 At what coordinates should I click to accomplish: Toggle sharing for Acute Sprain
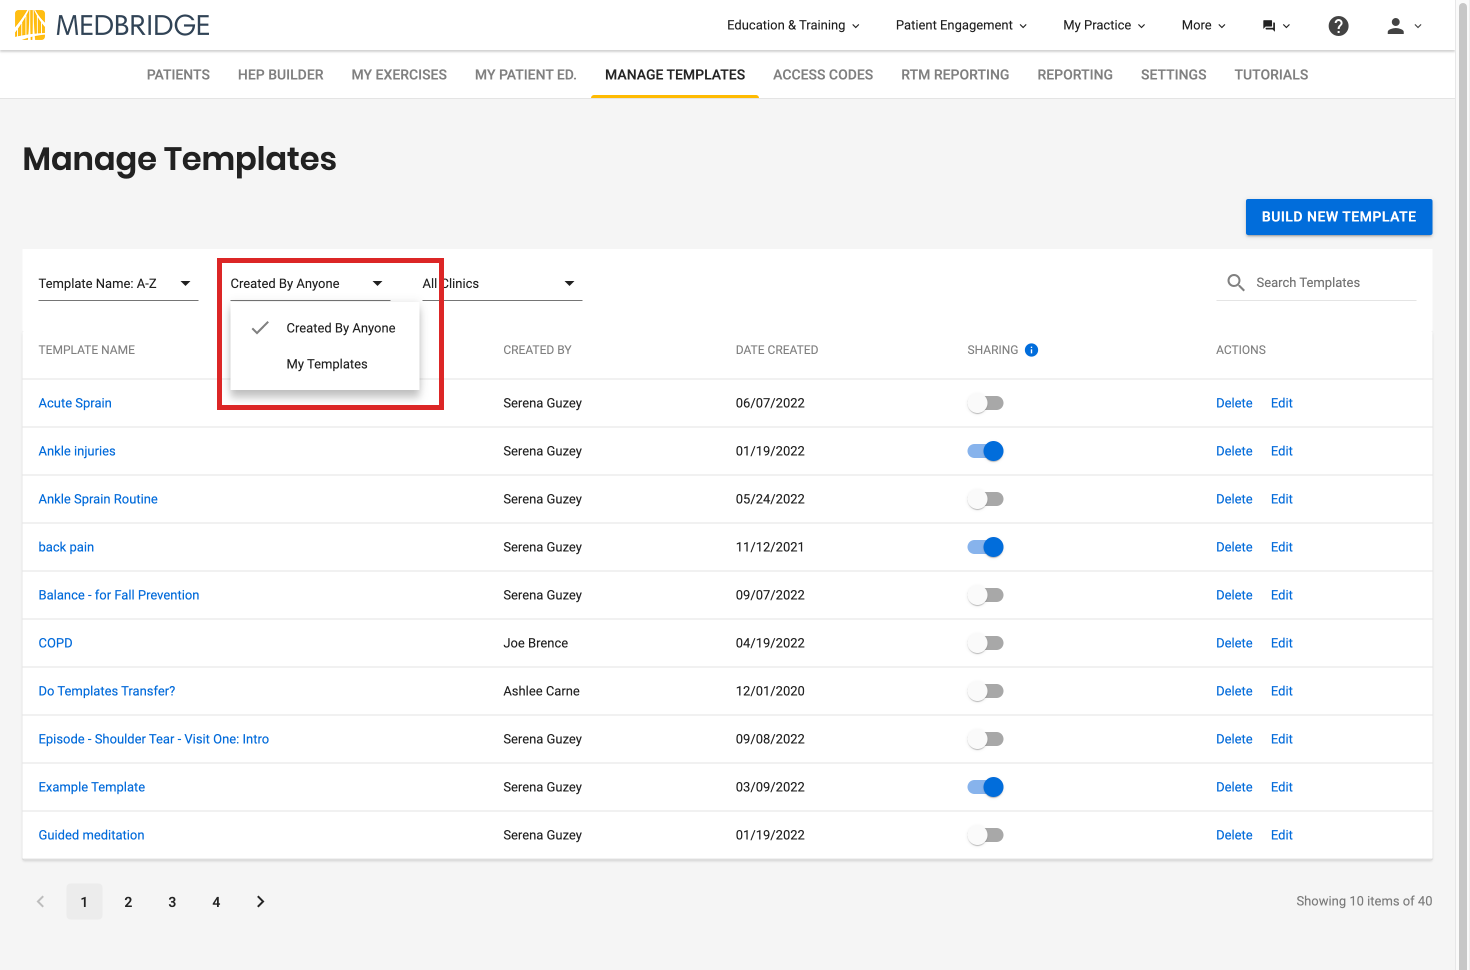tap(985, 403)
